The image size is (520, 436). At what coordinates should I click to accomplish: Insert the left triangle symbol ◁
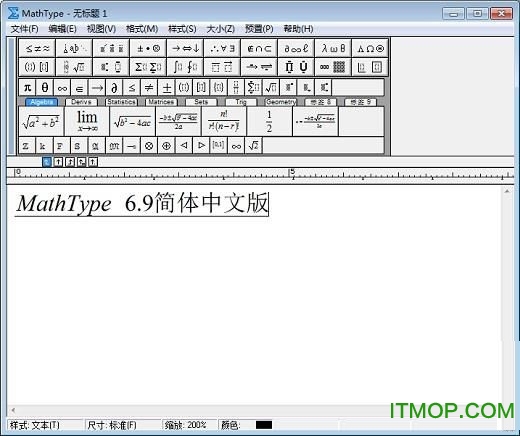(184, 146)
